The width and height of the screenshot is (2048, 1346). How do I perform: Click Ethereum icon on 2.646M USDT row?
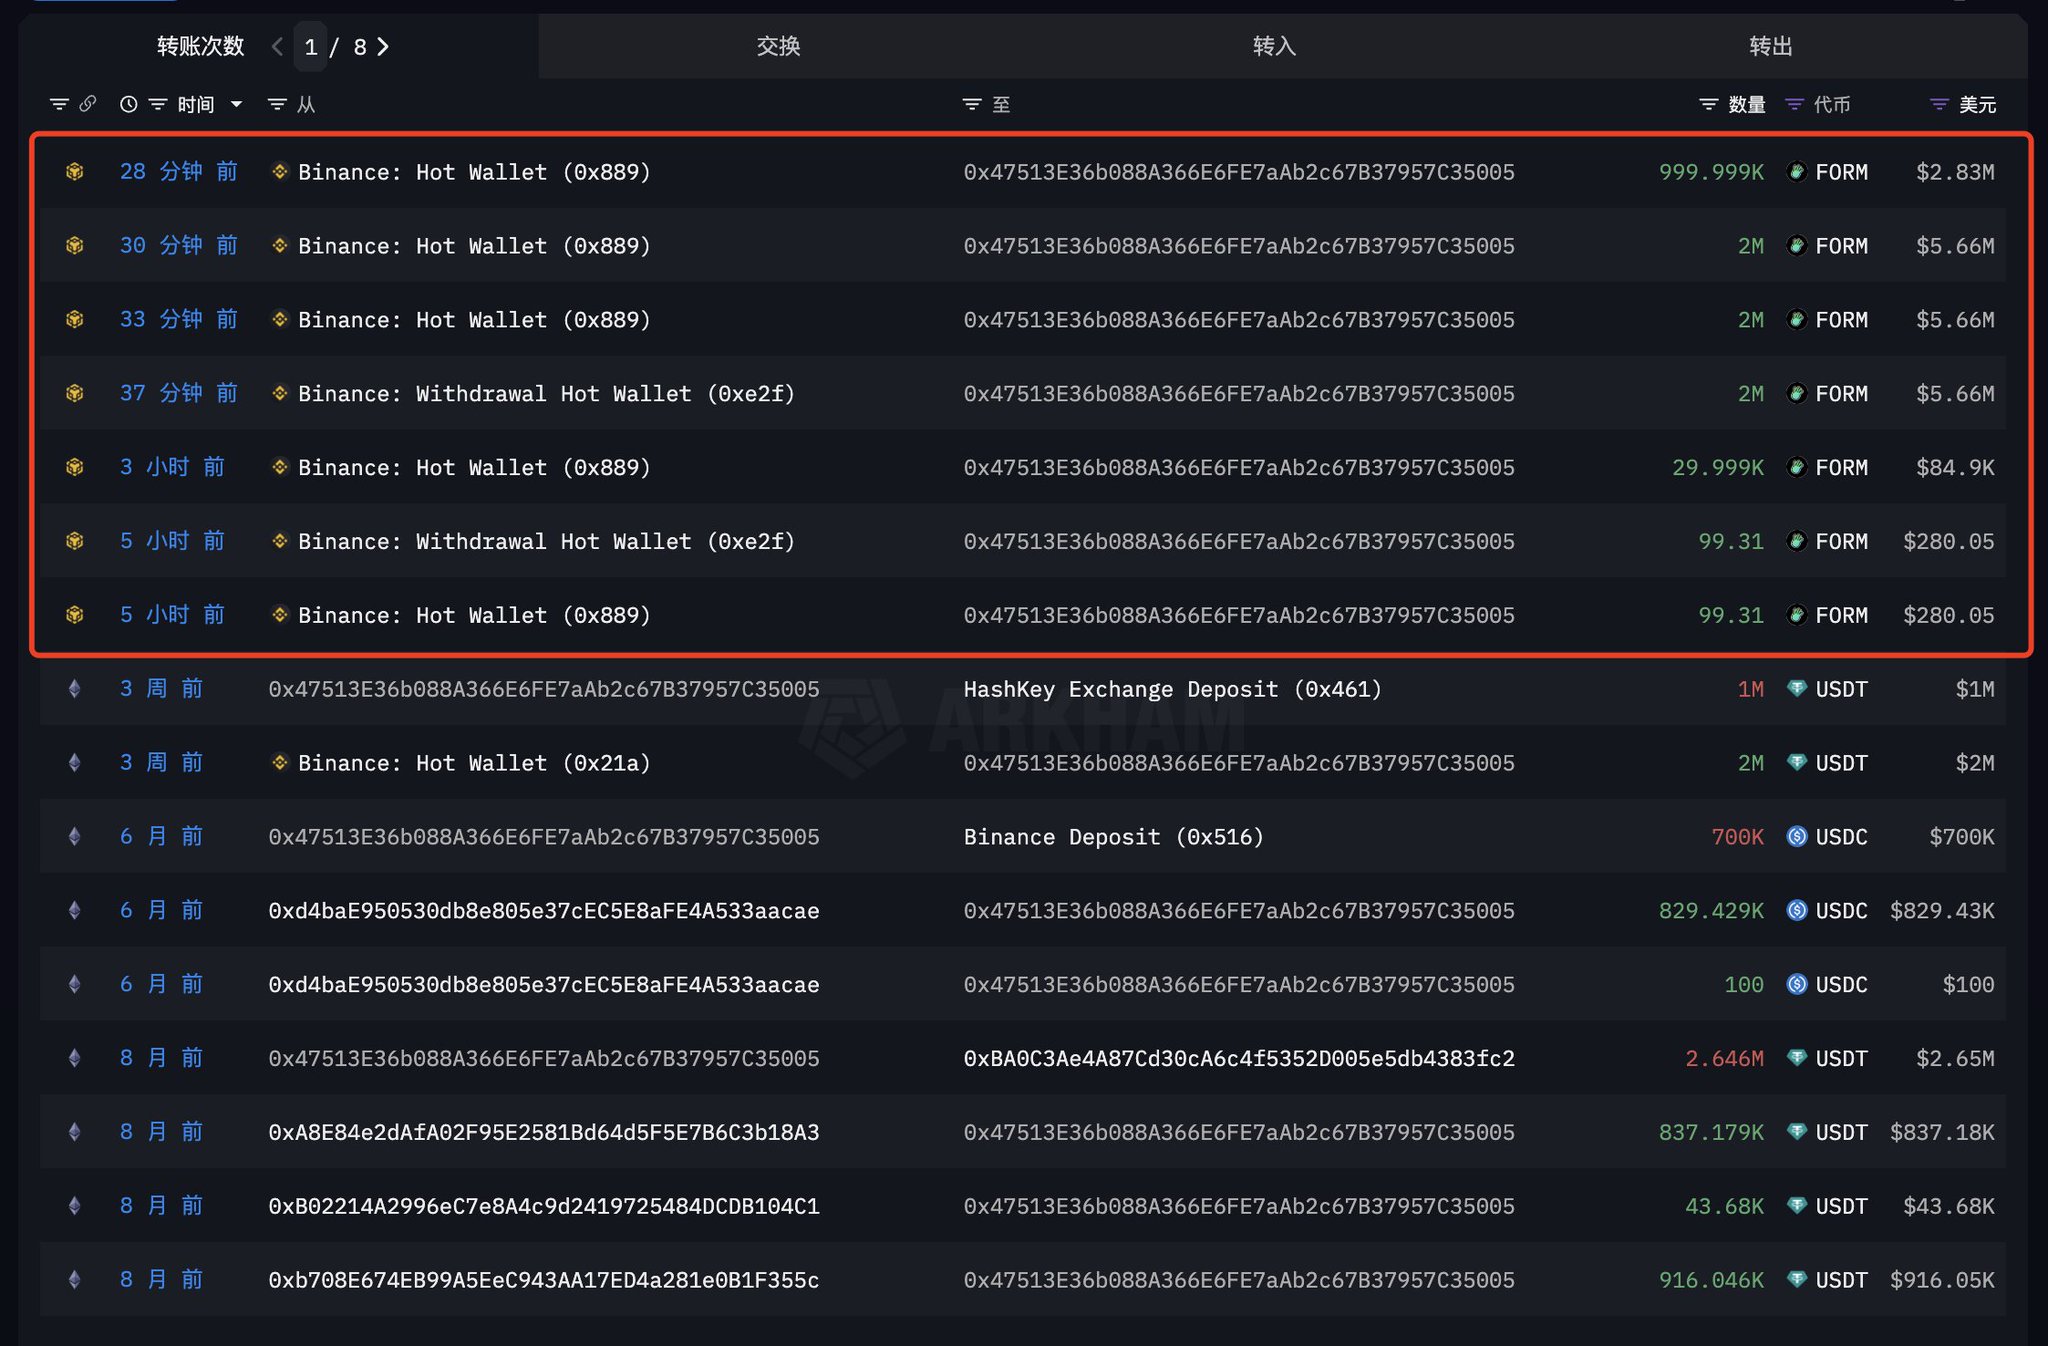74,1058
